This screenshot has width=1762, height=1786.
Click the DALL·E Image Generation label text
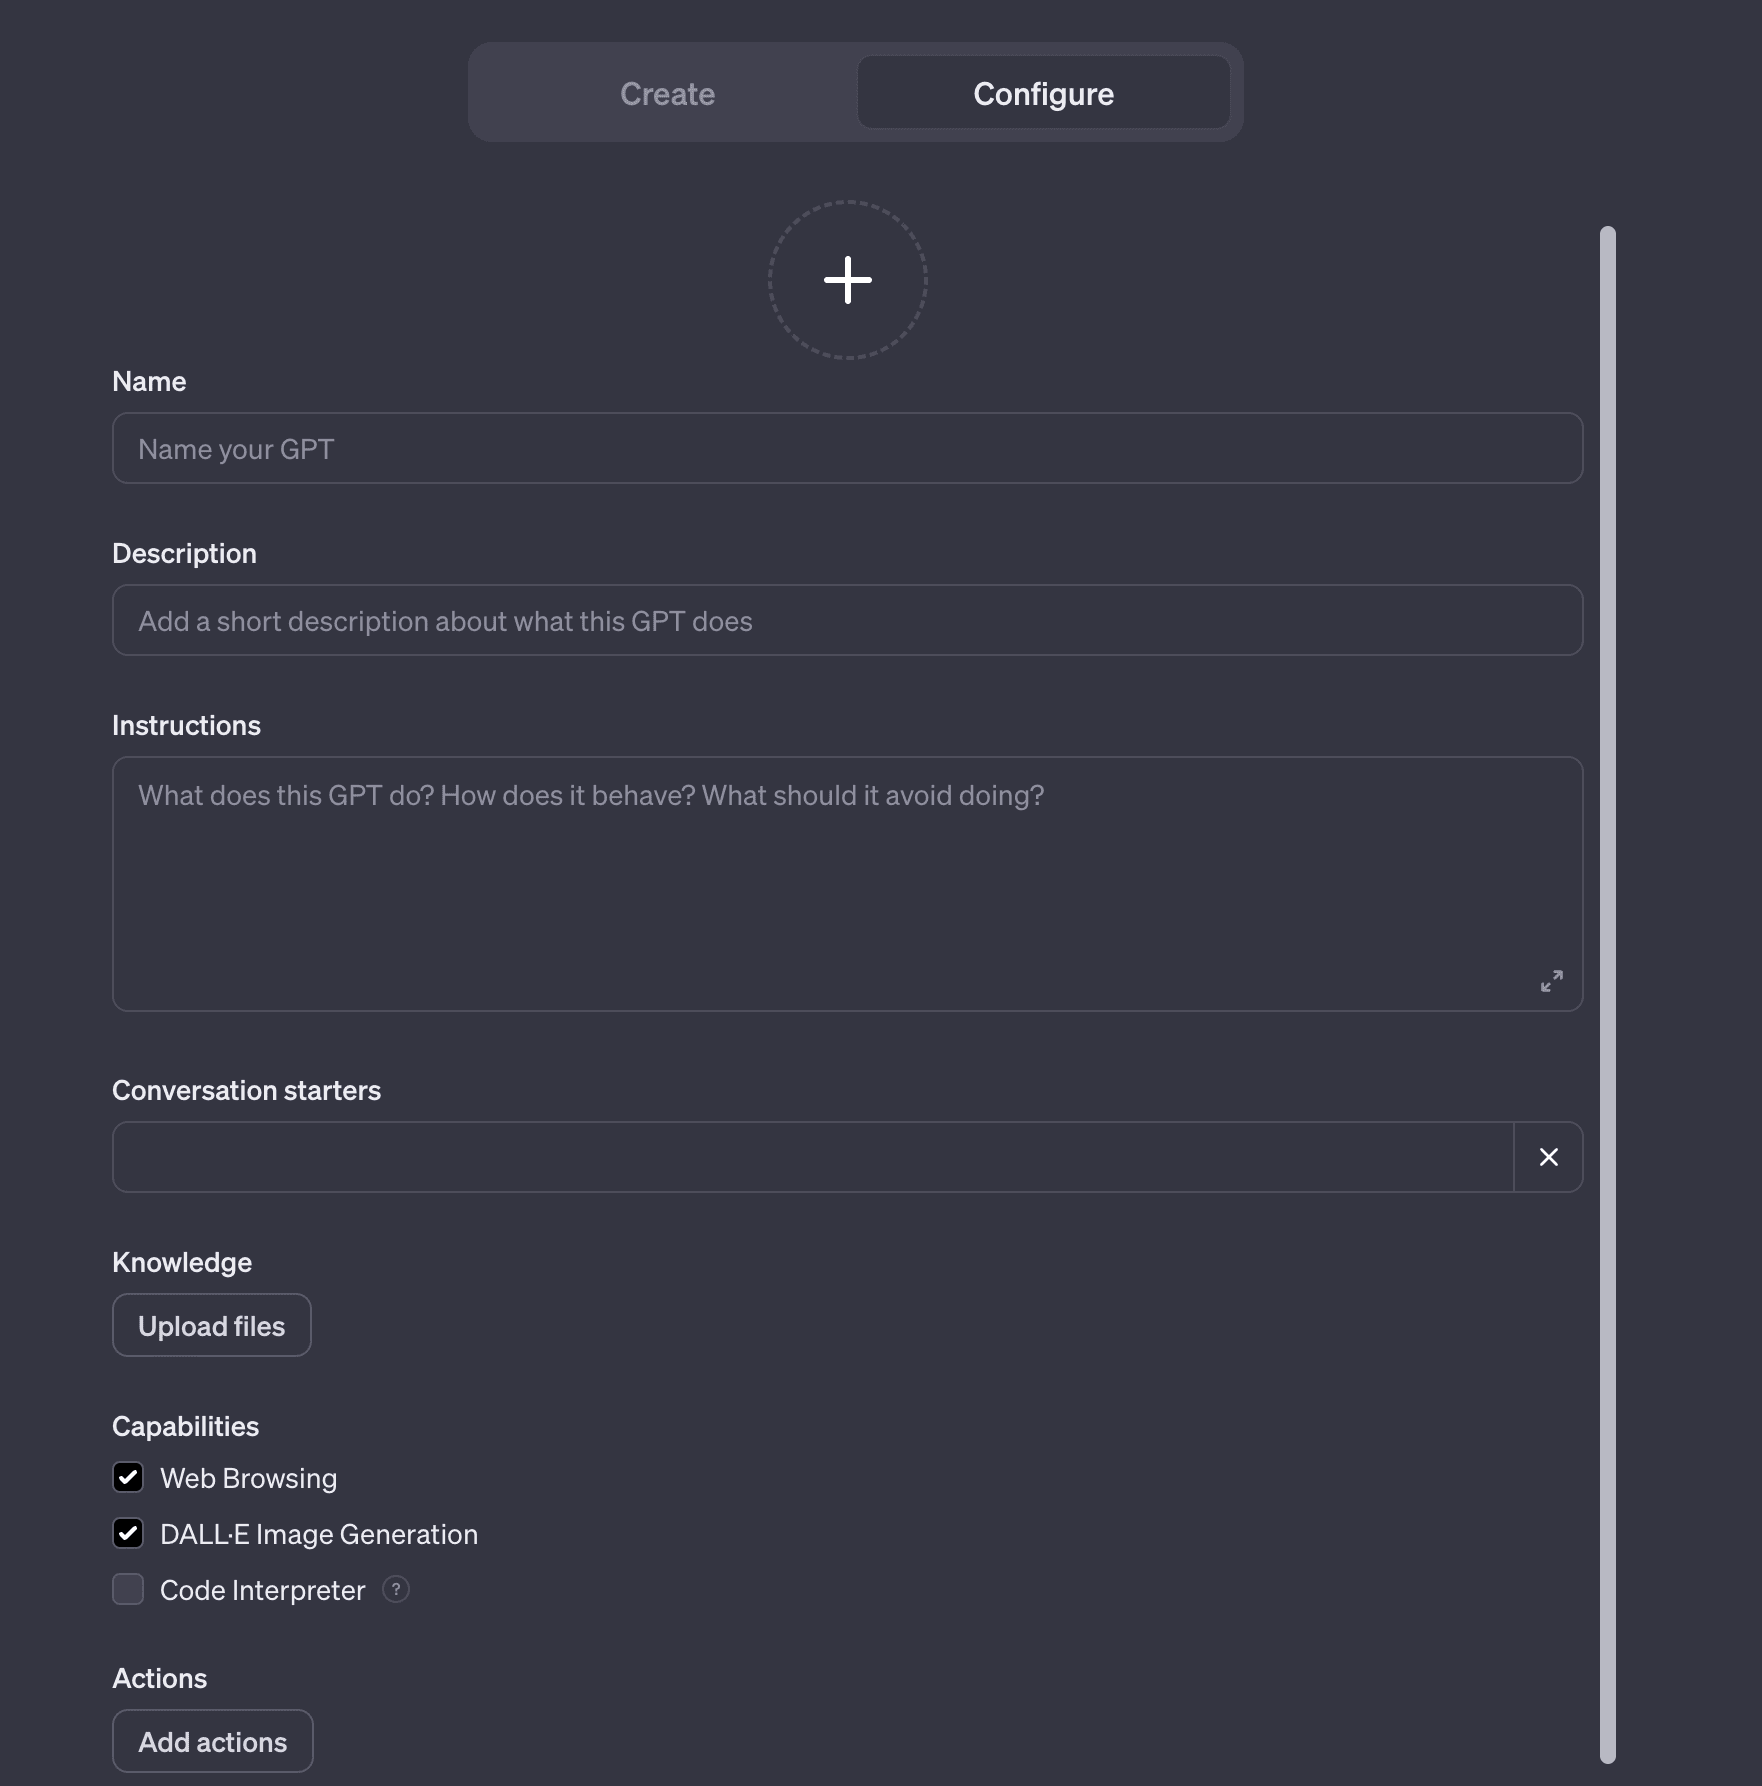[318, 1534]
